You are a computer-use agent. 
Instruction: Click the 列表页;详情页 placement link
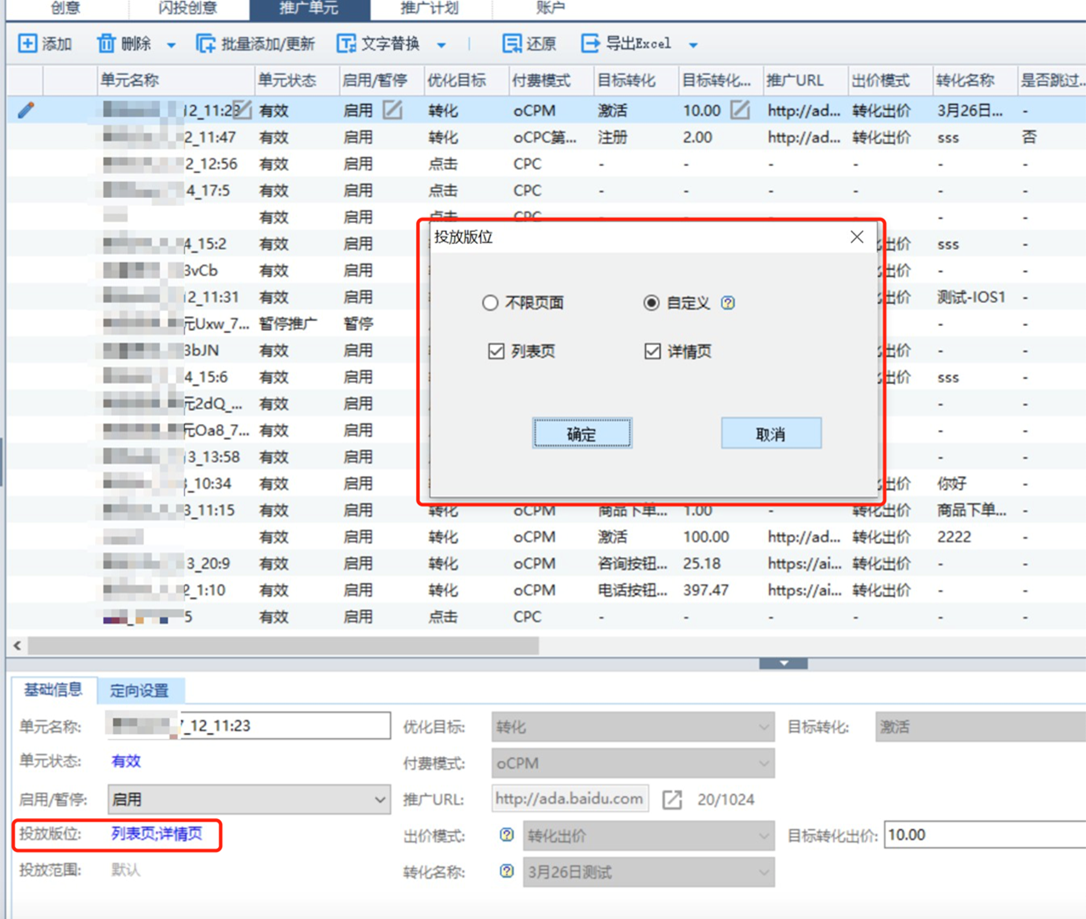coord(157,834)
